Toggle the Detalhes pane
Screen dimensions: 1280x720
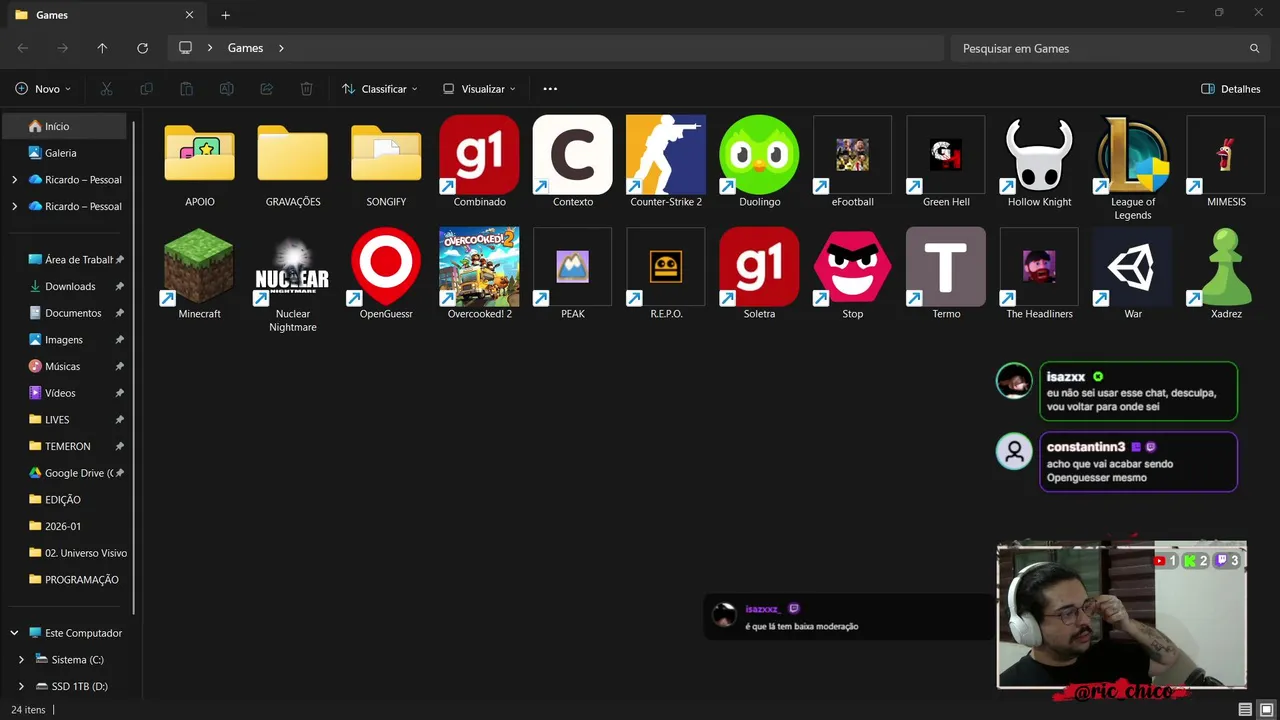(1230, 89)
